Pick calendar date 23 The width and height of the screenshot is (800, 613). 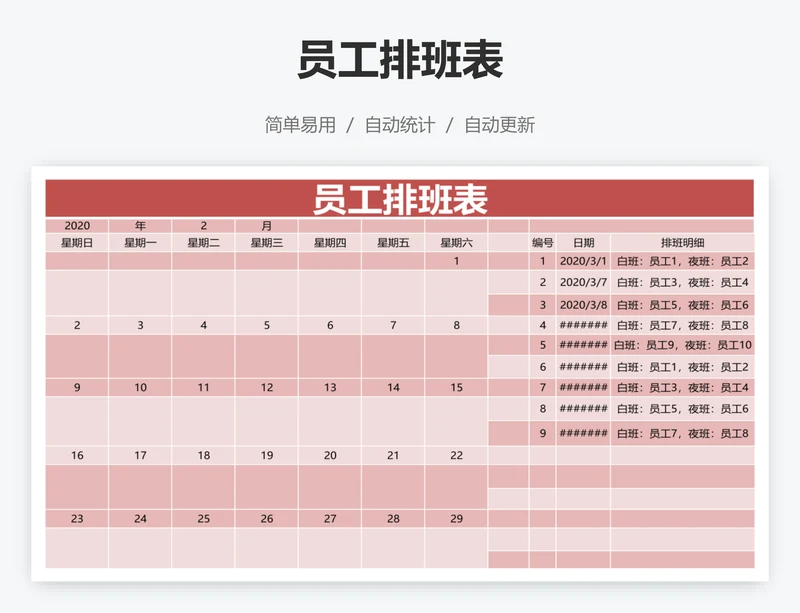pyautogui.click(x=77, y=519)
